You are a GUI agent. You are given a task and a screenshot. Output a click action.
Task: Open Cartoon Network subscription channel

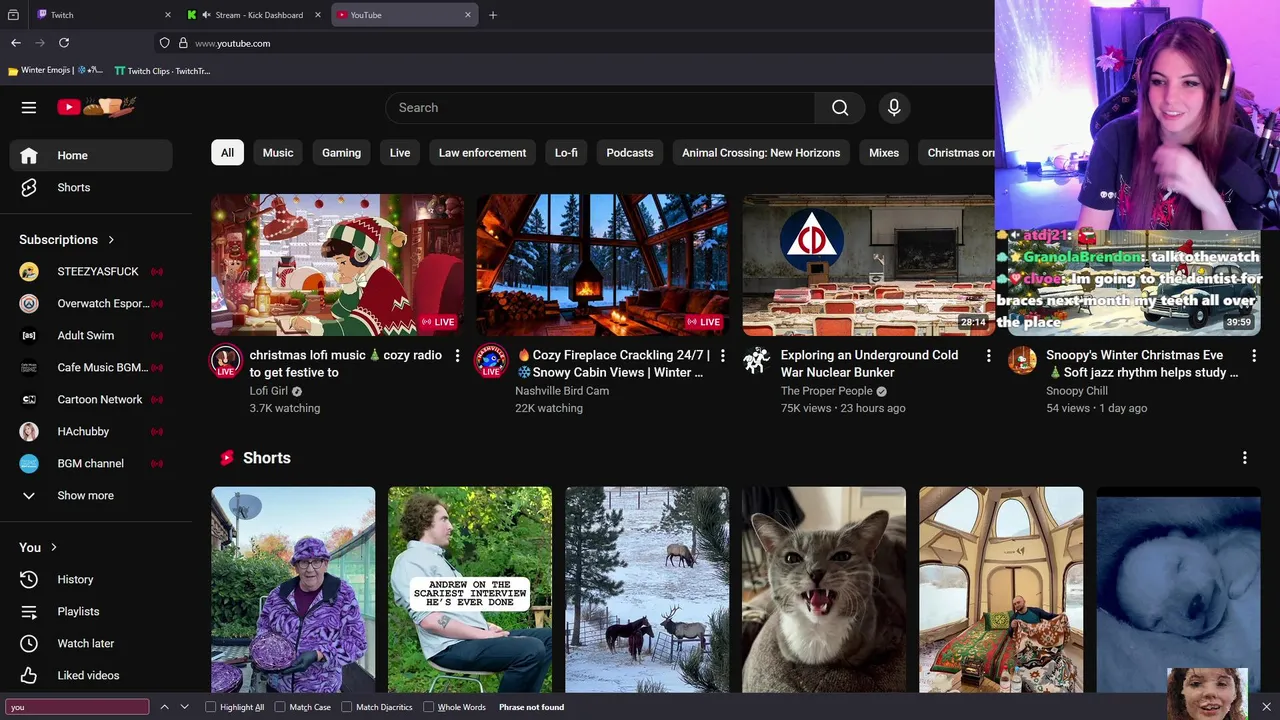tap(92, 400)
